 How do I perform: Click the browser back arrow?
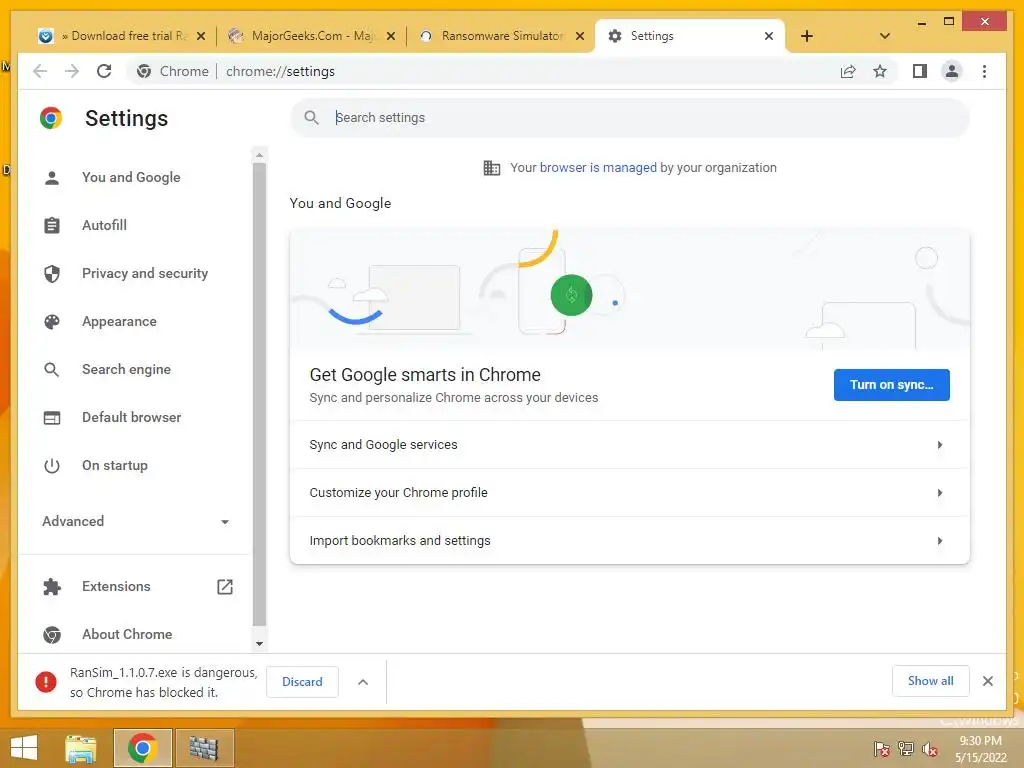coord(40,71)
